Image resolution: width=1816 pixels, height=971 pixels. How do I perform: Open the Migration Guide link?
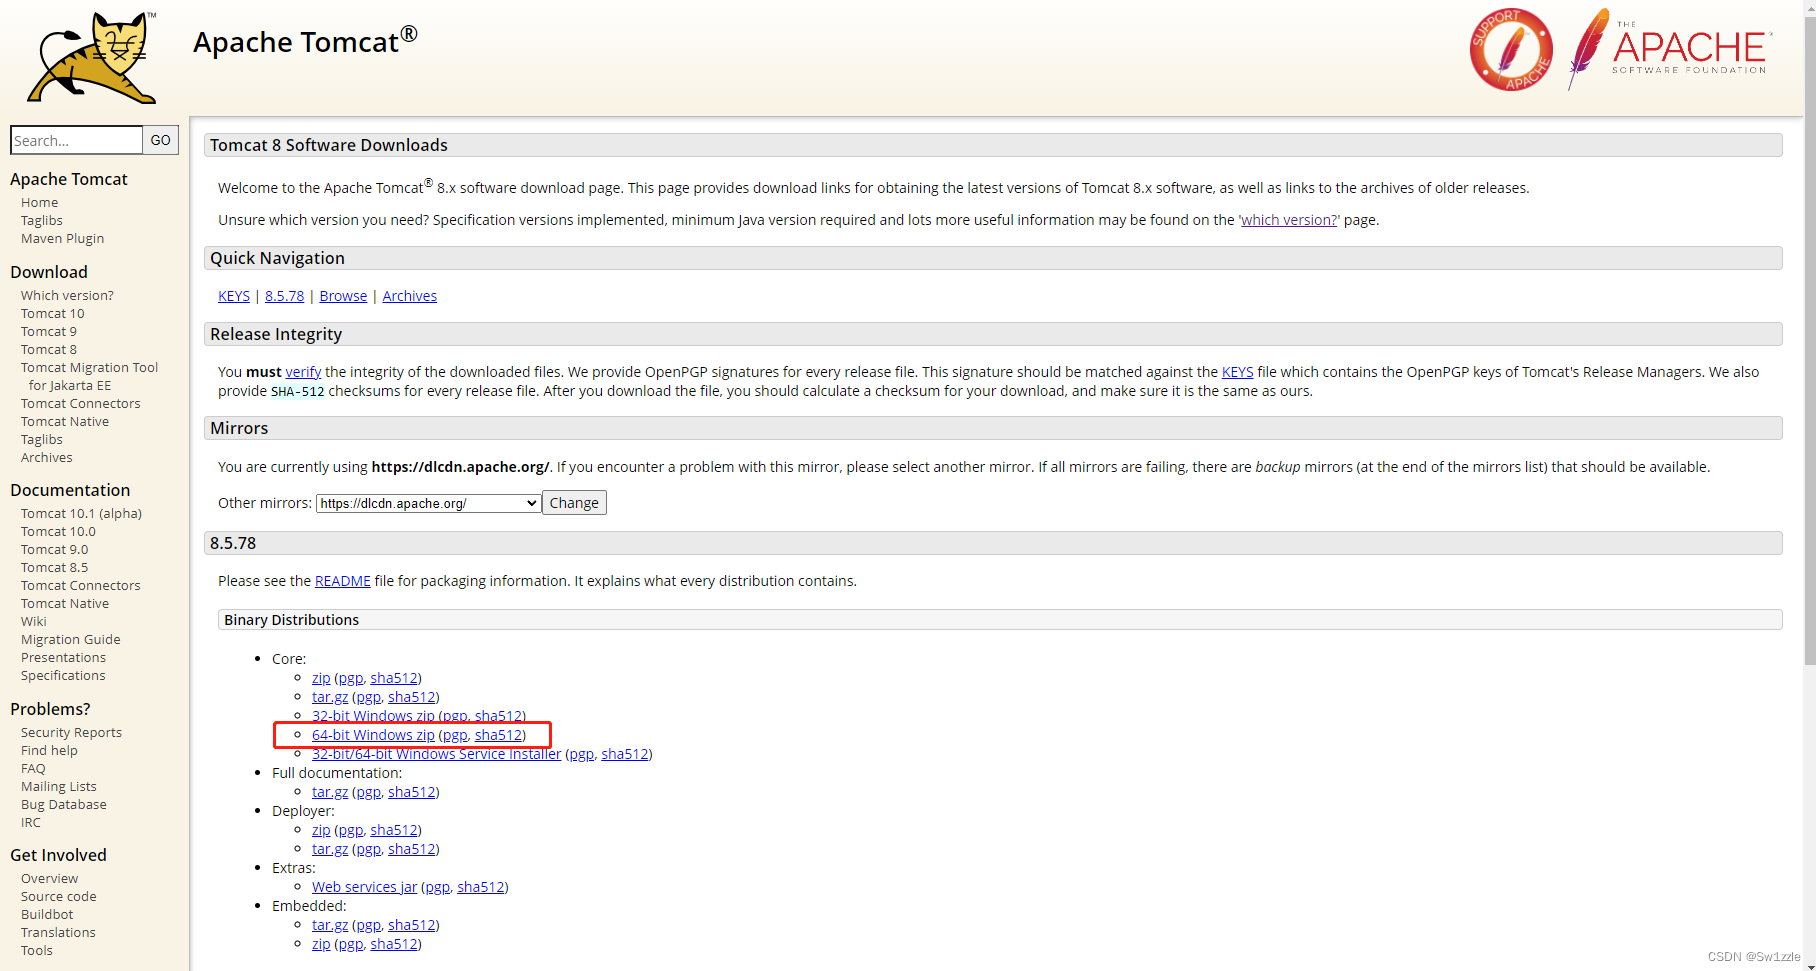(x=71, y=639)
